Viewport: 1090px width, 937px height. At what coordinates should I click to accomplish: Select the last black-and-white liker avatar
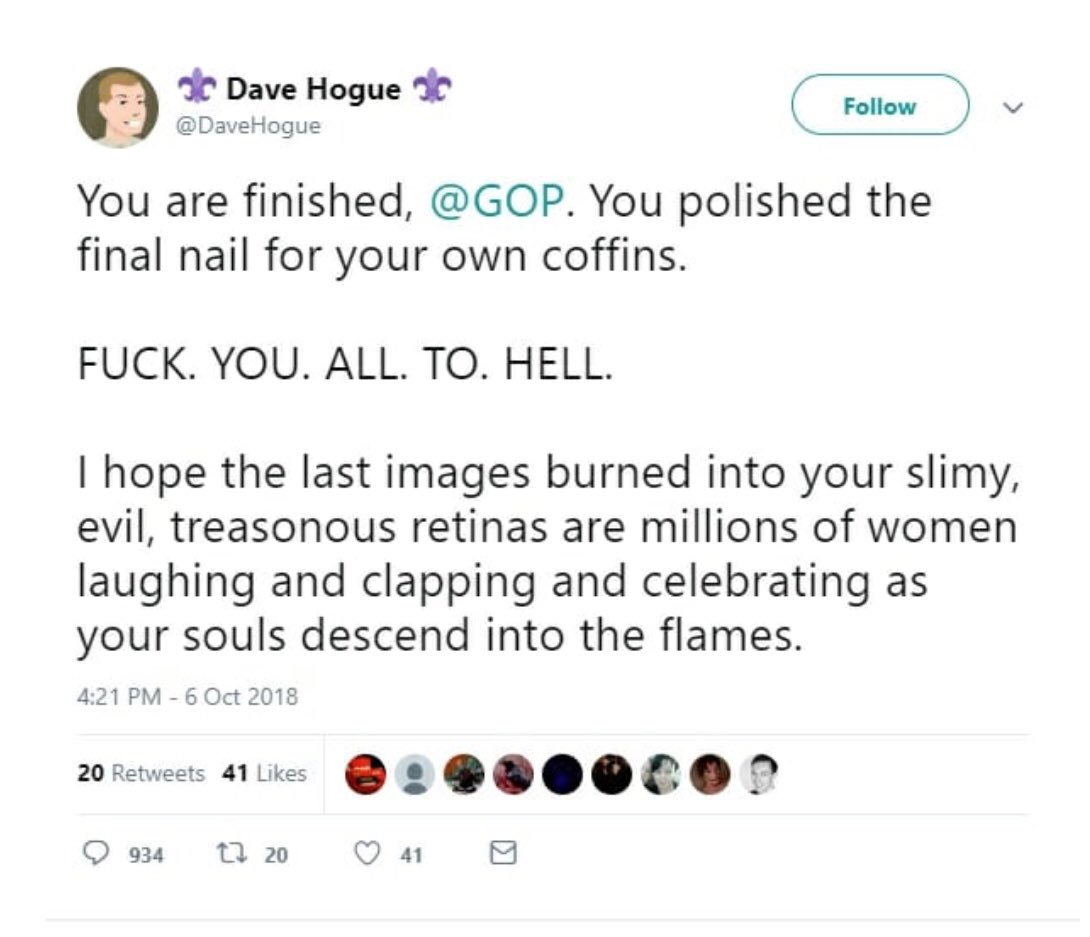click(x=758, y=774)
